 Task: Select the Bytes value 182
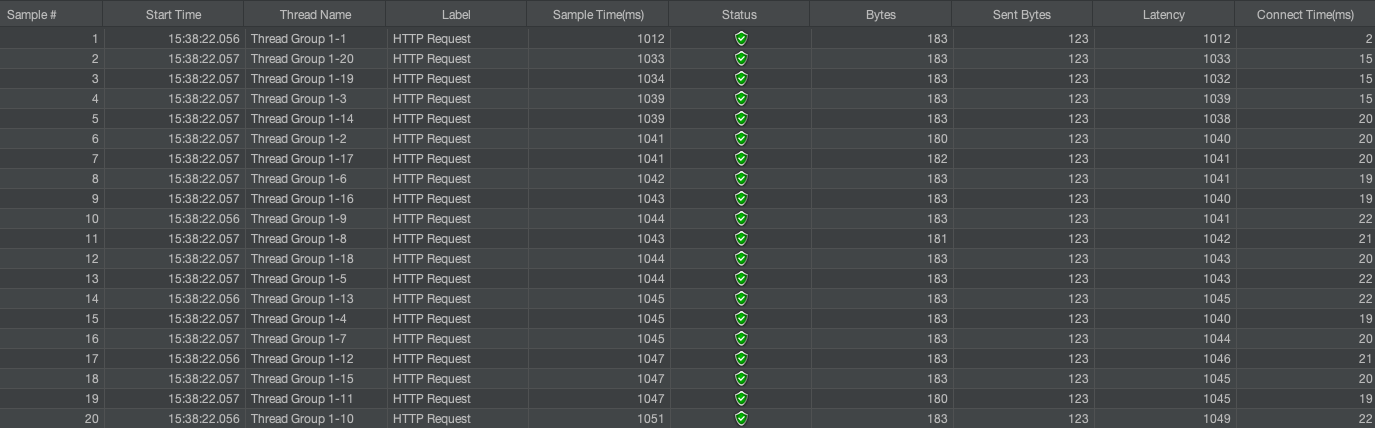coord(937,159)
